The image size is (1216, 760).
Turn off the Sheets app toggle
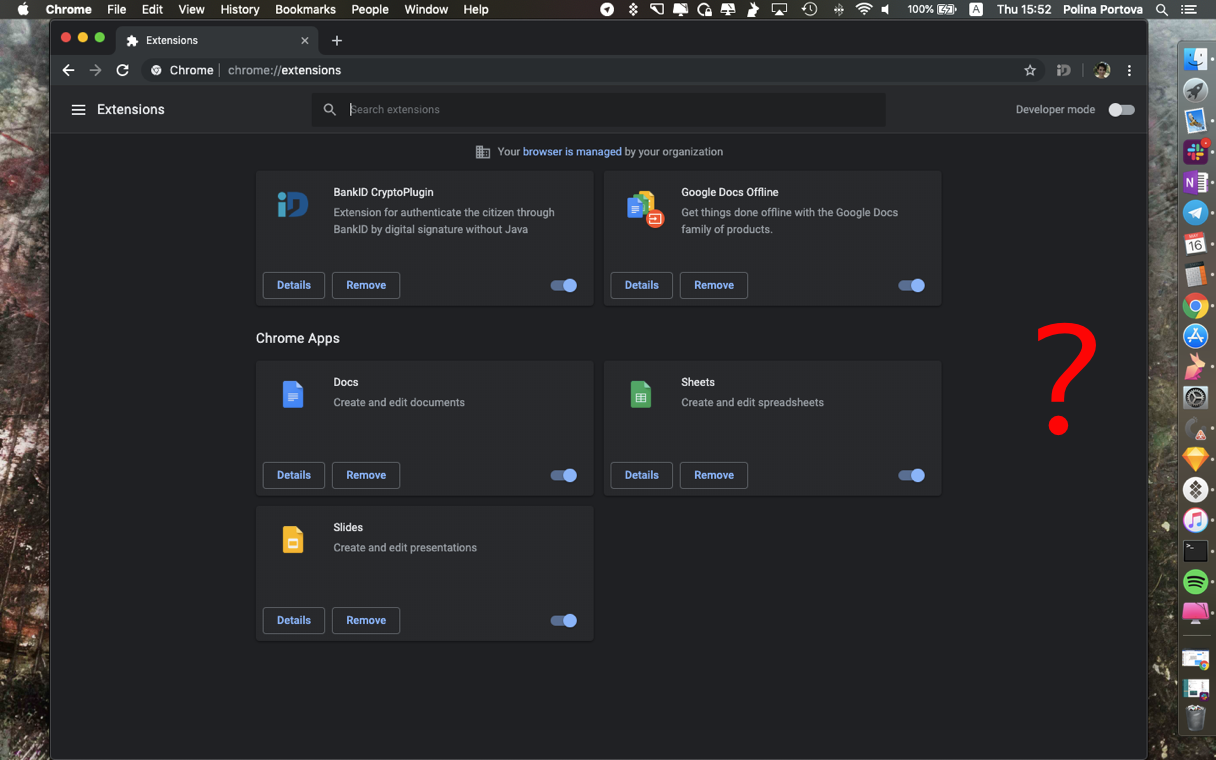pos(912,475)
